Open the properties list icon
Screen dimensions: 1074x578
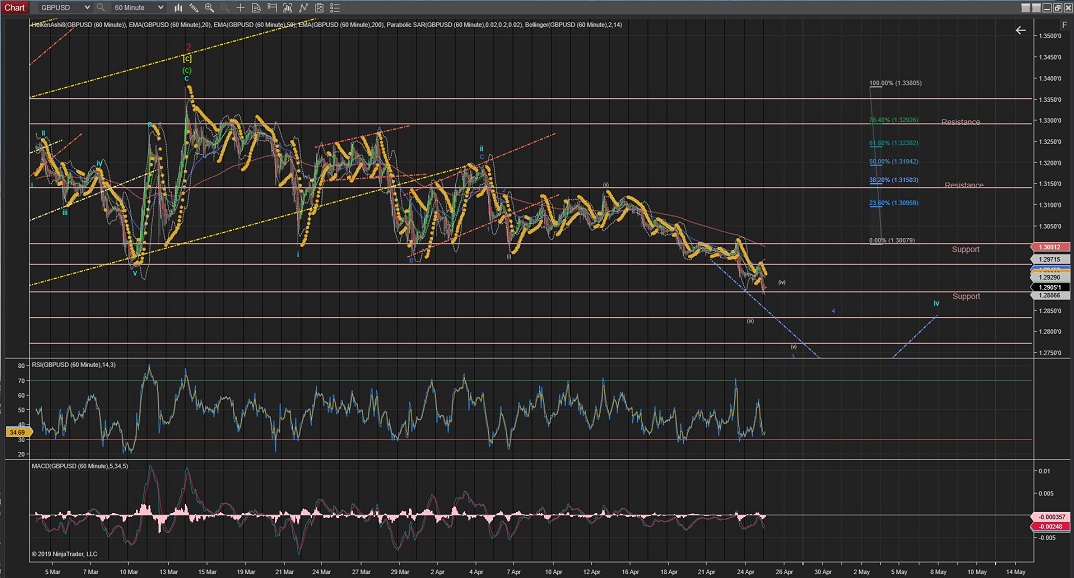(x=335, y=7)
